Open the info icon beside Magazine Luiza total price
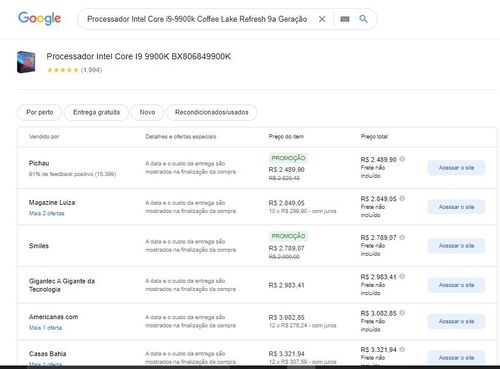500x369 pixels. pos(402,198)
